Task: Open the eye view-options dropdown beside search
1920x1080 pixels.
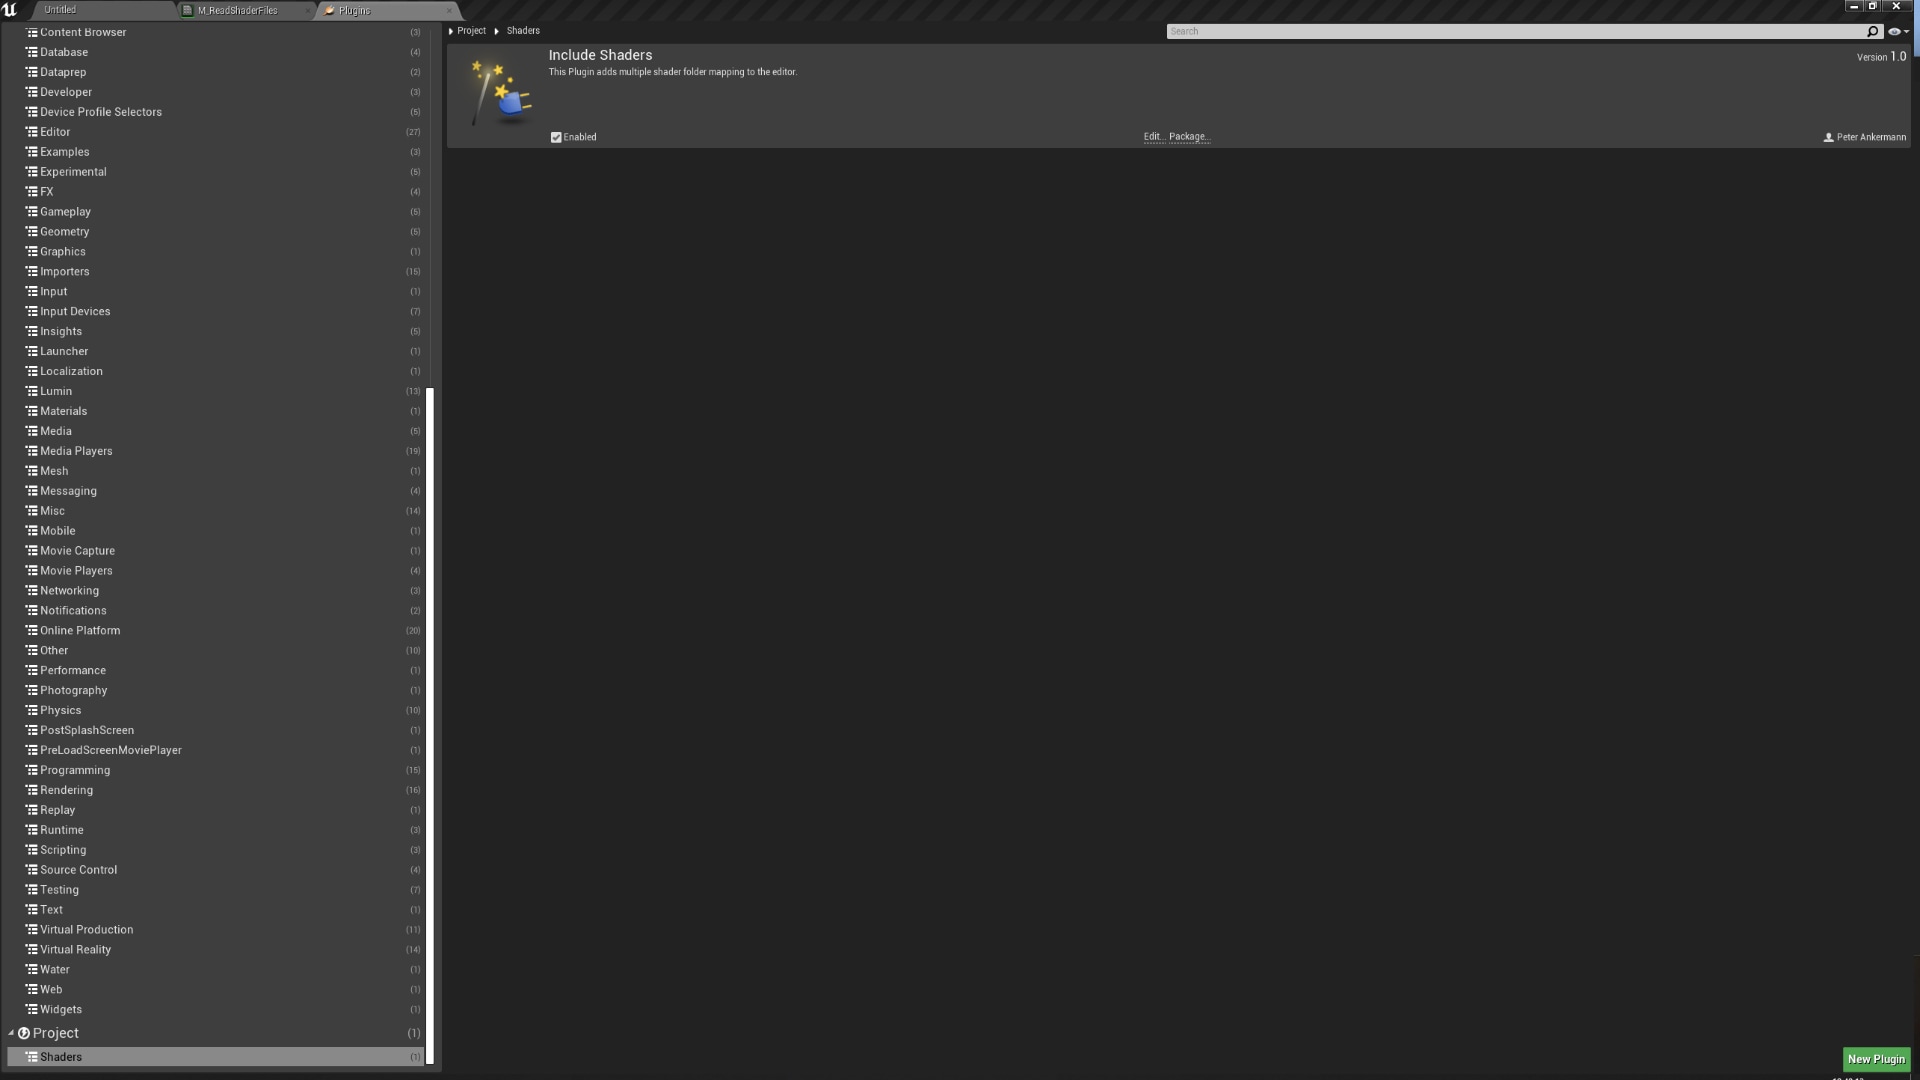Action: click(1896, 31)
